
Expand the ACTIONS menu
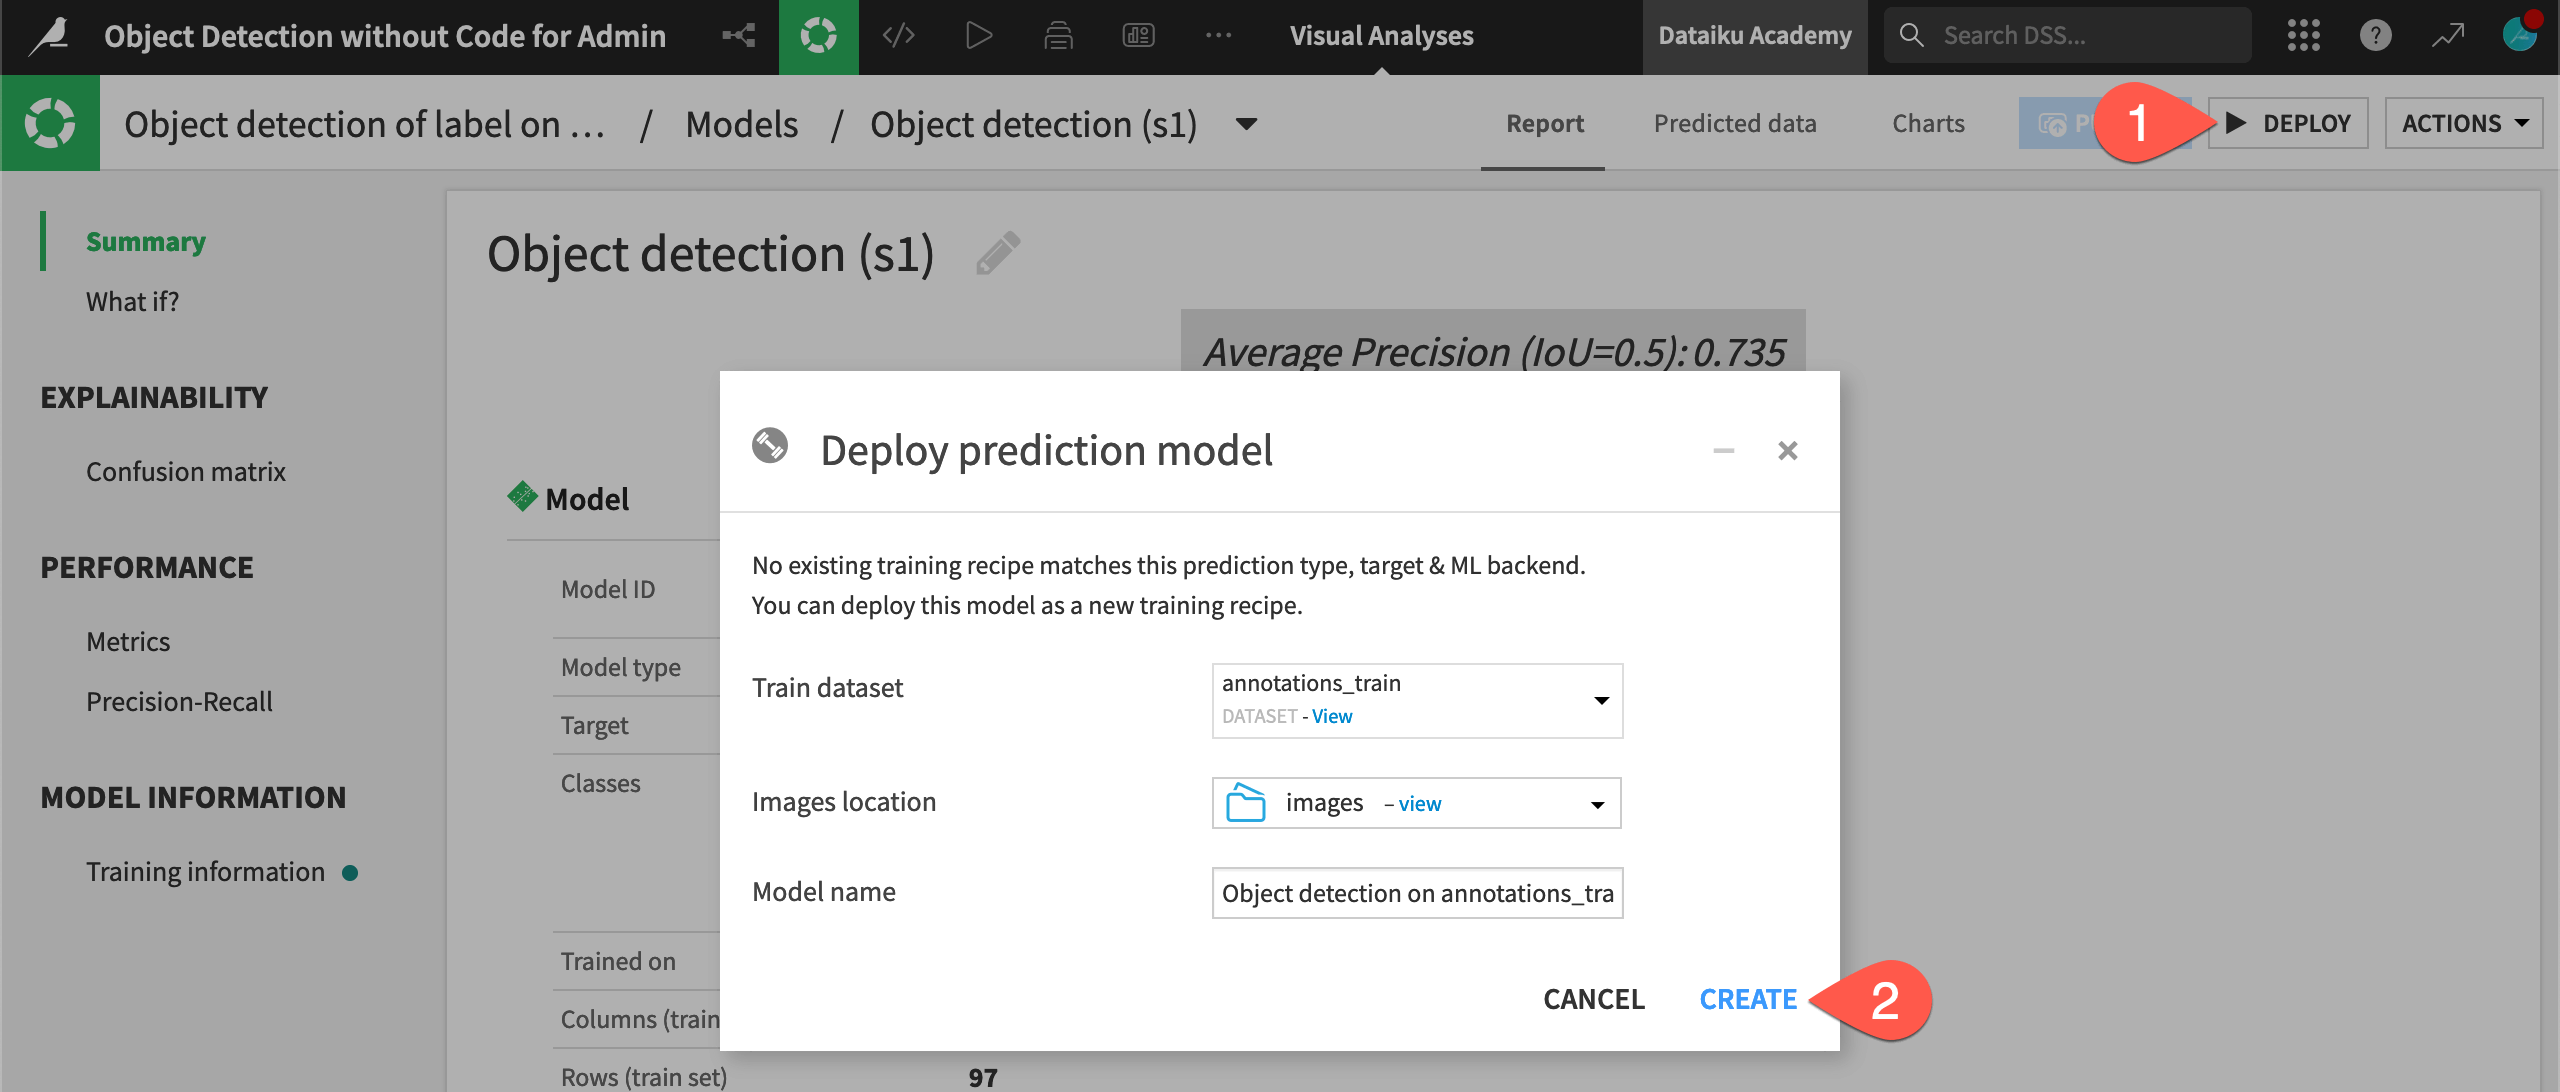pyautogui.click(x=2462, y=122)
